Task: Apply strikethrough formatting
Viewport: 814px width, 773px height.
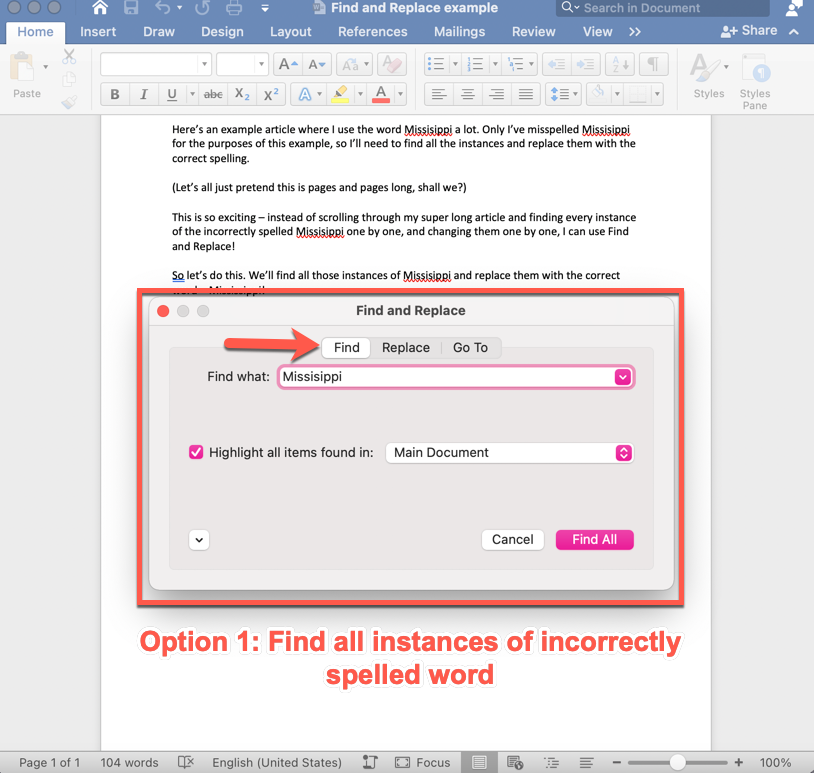Action: [213, 94]
